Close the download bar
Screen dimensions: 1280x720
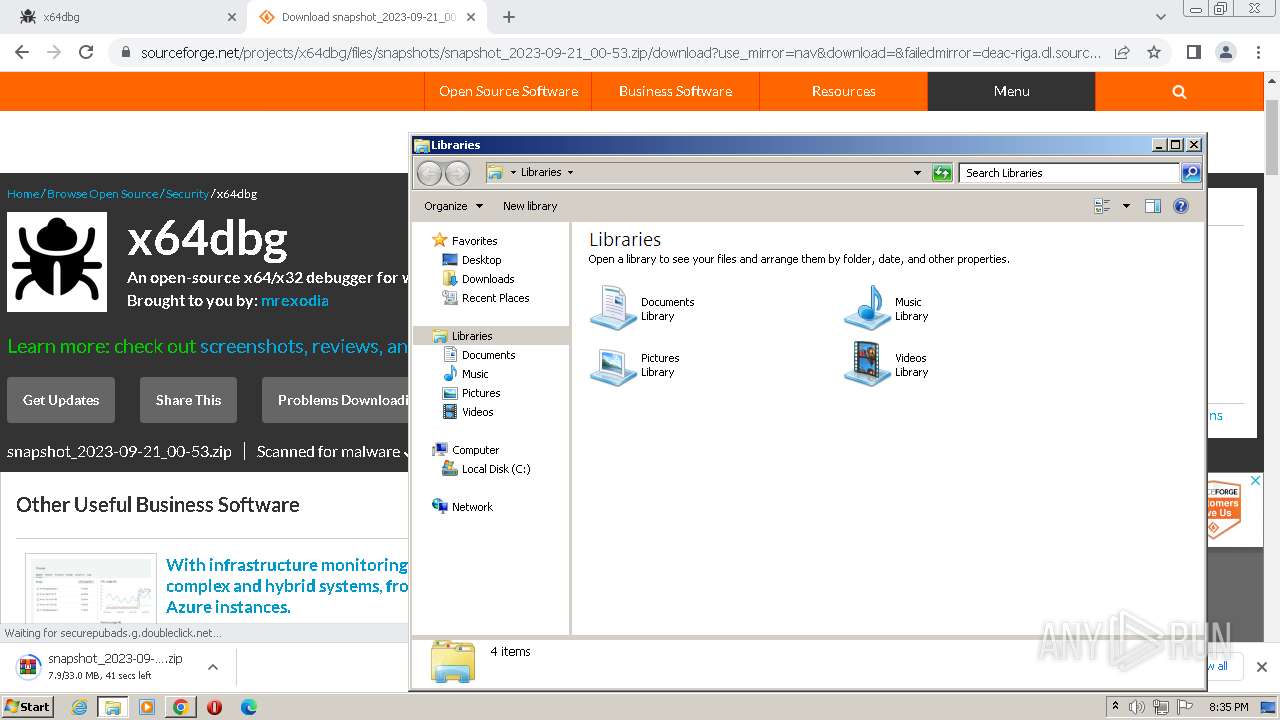(1261, 667)
